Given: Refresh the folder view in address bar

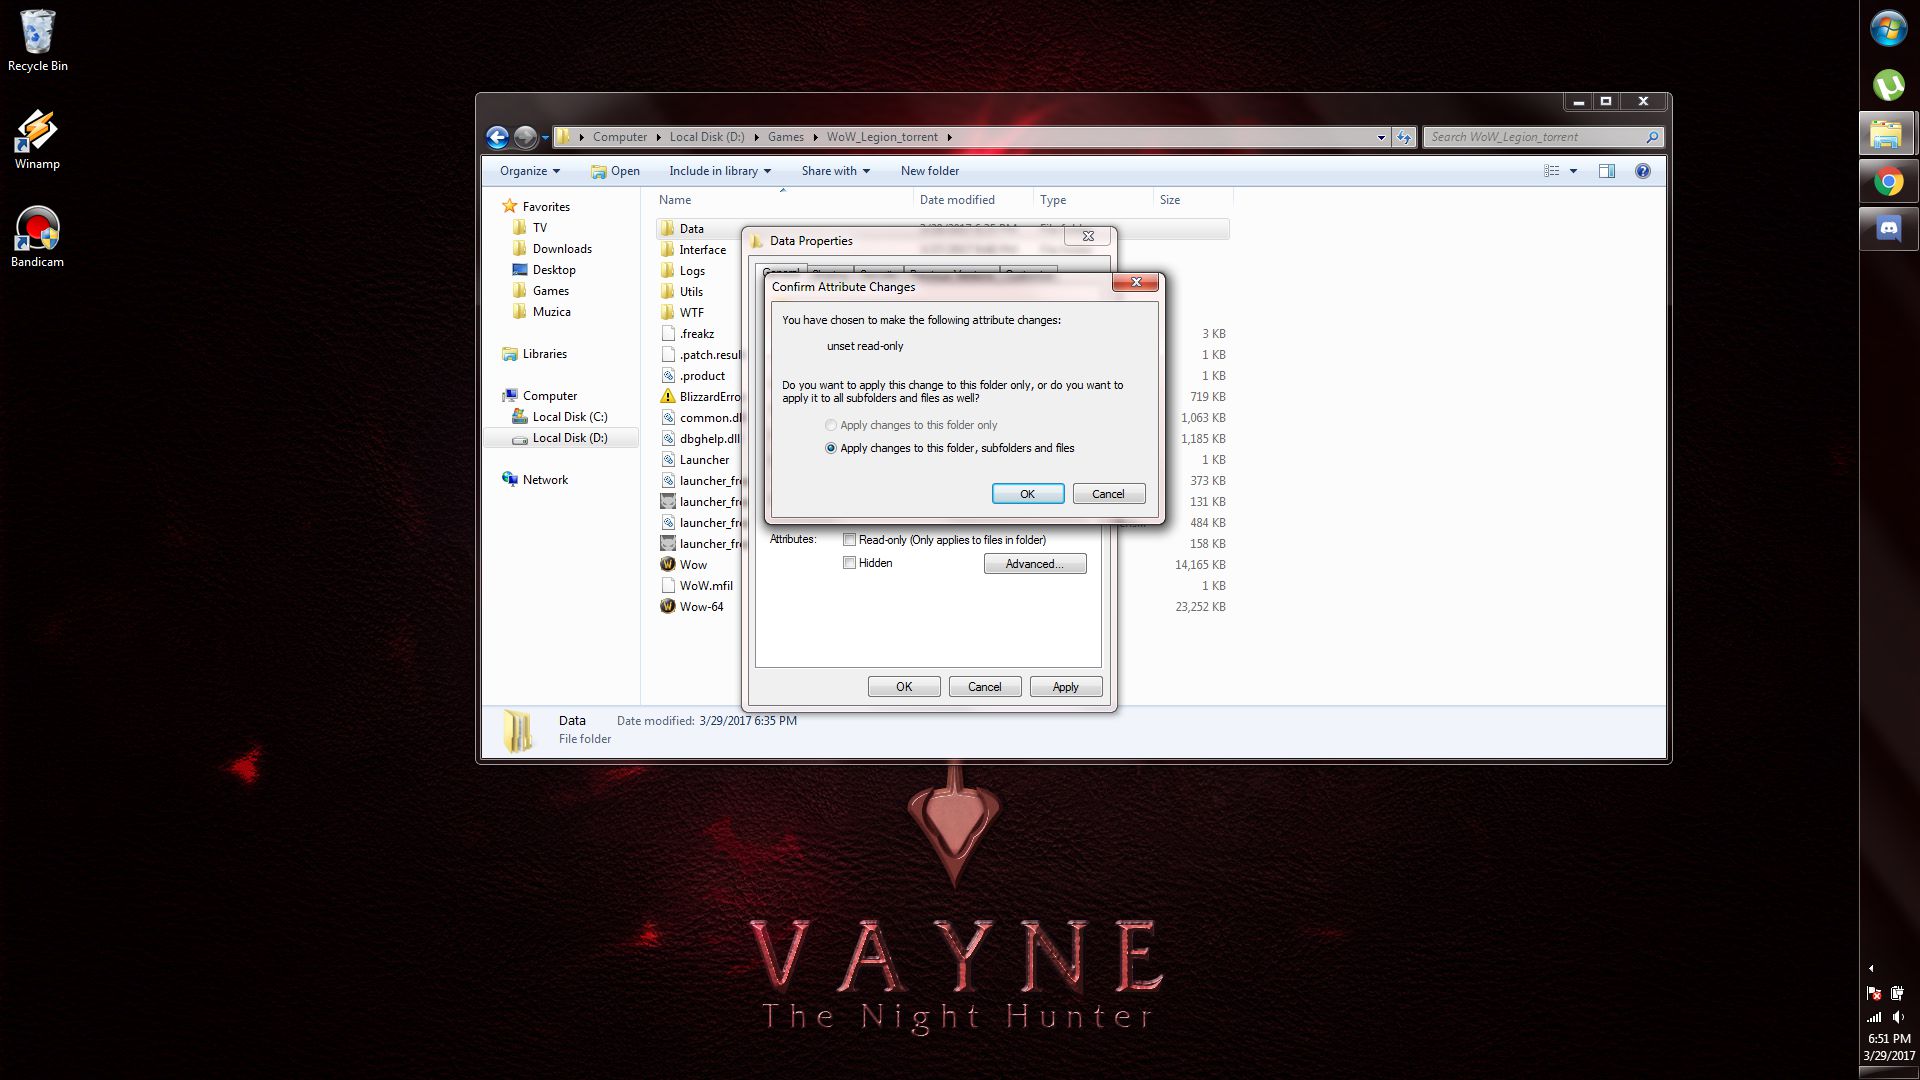Looking at the screenshot, I should [1404, 137].
